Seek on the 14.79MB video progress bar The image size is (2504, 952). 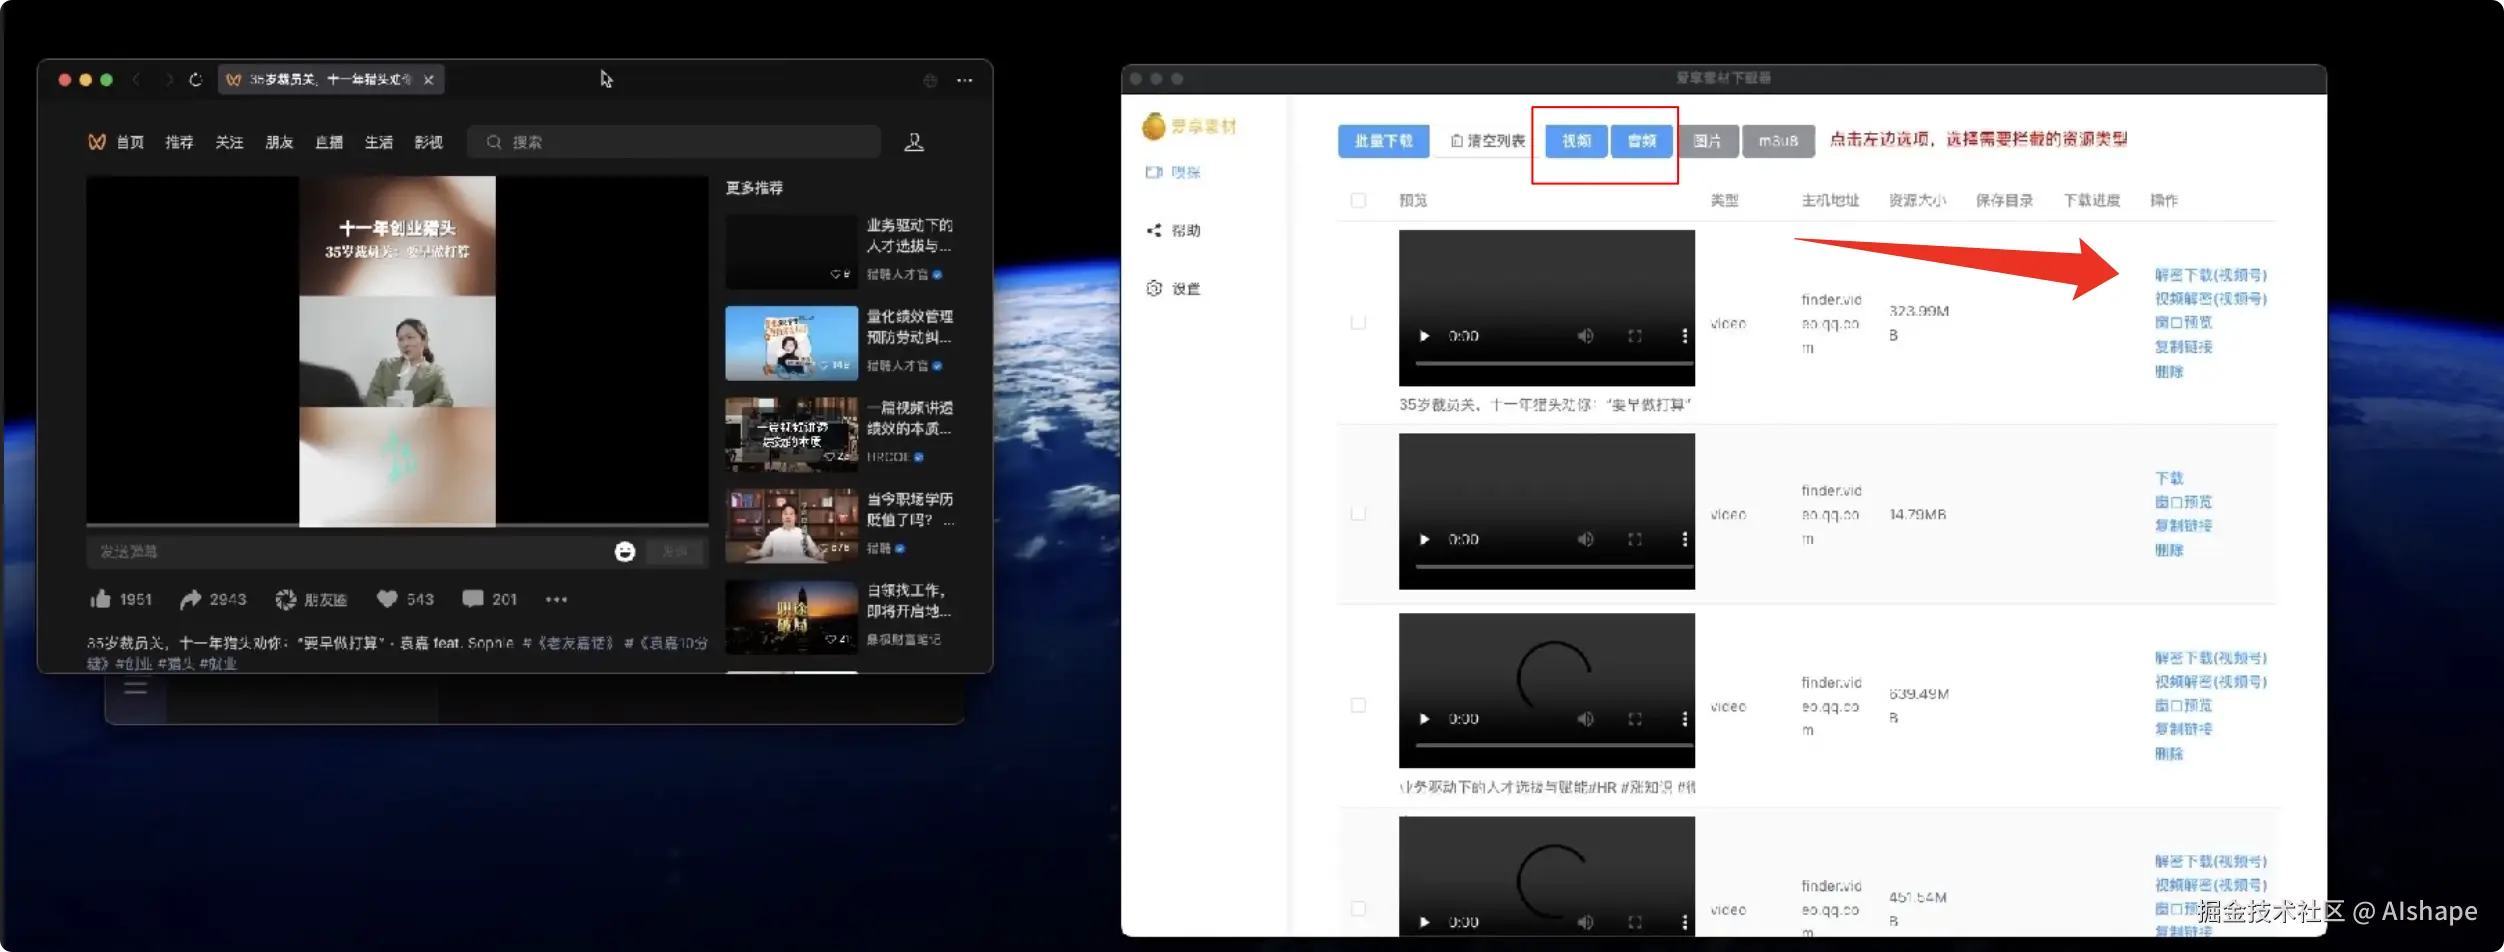coord(1554,567)
